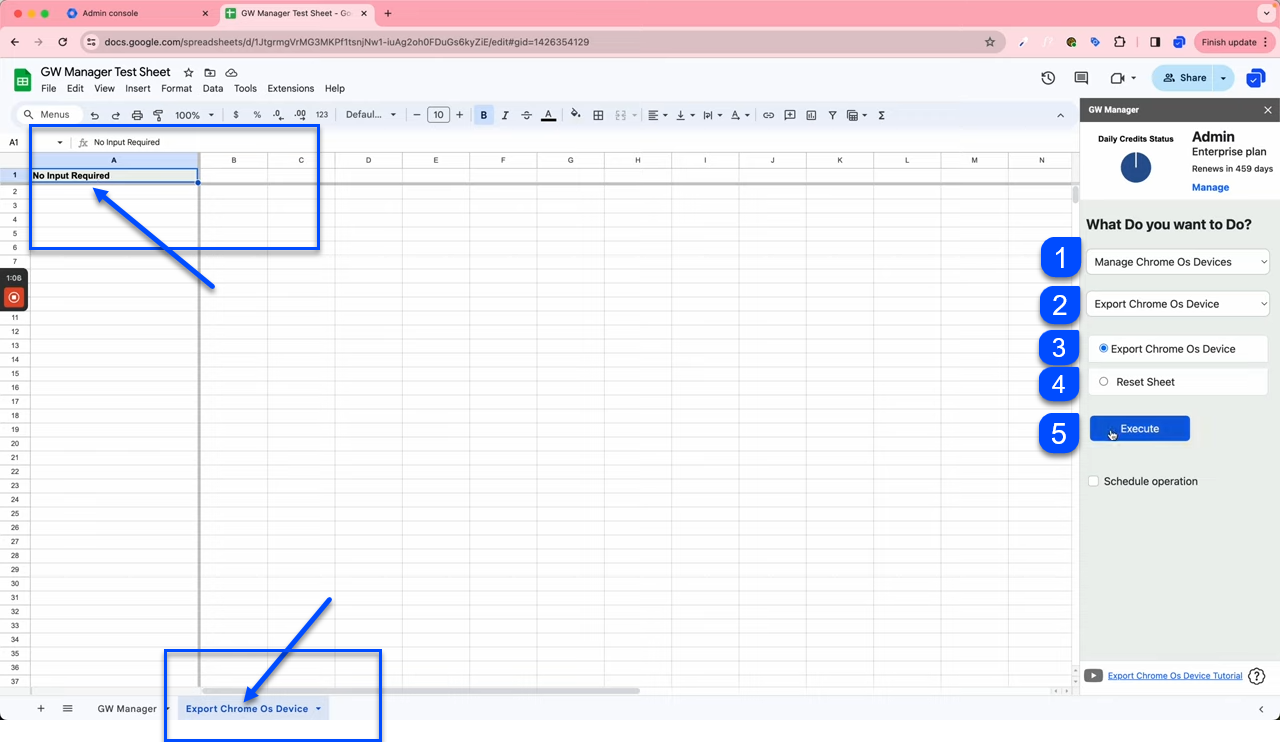Open the text rotation dropdown
The width and height of the screenshot is (1280, 742).
click(740, 115)
